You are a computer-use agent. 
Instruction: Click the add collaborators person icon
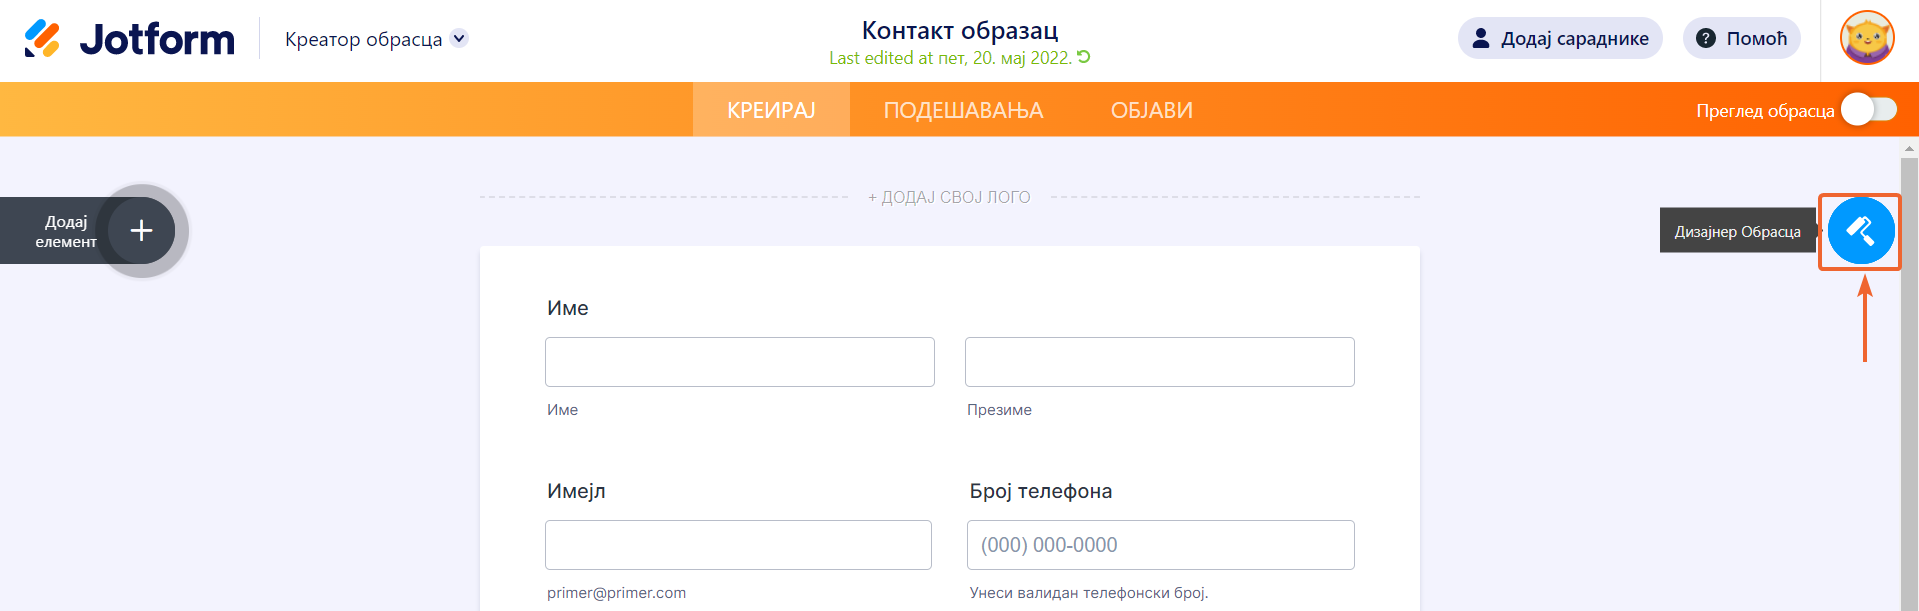pyautogui.click(x=1481, y=38)
